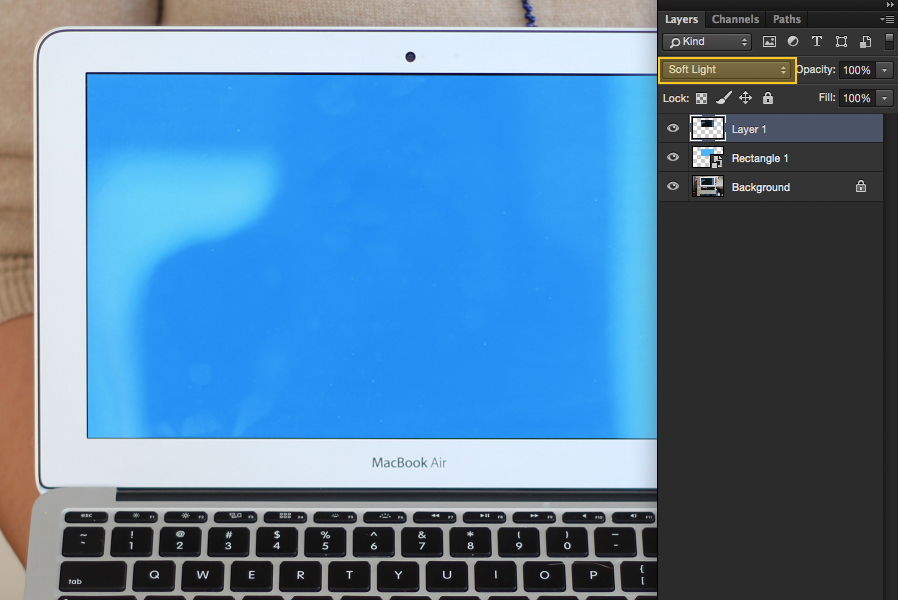Click the Opacity label
898x600 pixels.
click(x=816, y=69)
